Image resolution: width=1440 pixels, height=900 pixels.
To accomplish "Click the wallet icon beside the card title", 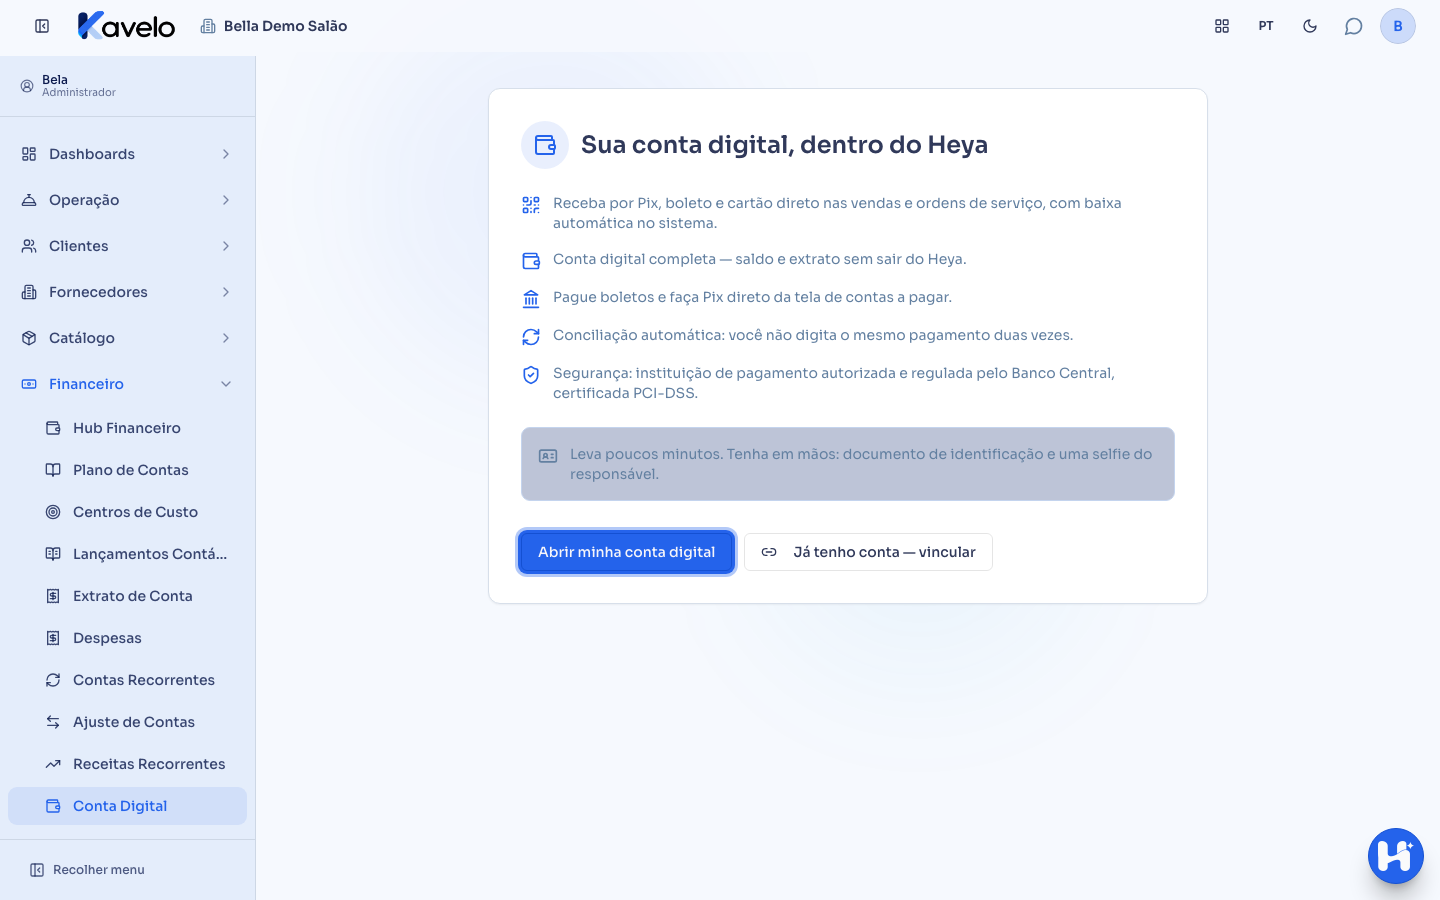I will pyautogui.click(x=545, y=145).
